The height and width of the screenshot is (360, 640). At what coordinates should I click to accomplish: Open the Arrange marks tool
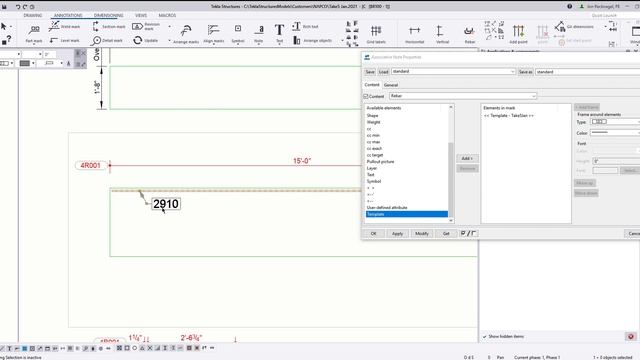186,33
